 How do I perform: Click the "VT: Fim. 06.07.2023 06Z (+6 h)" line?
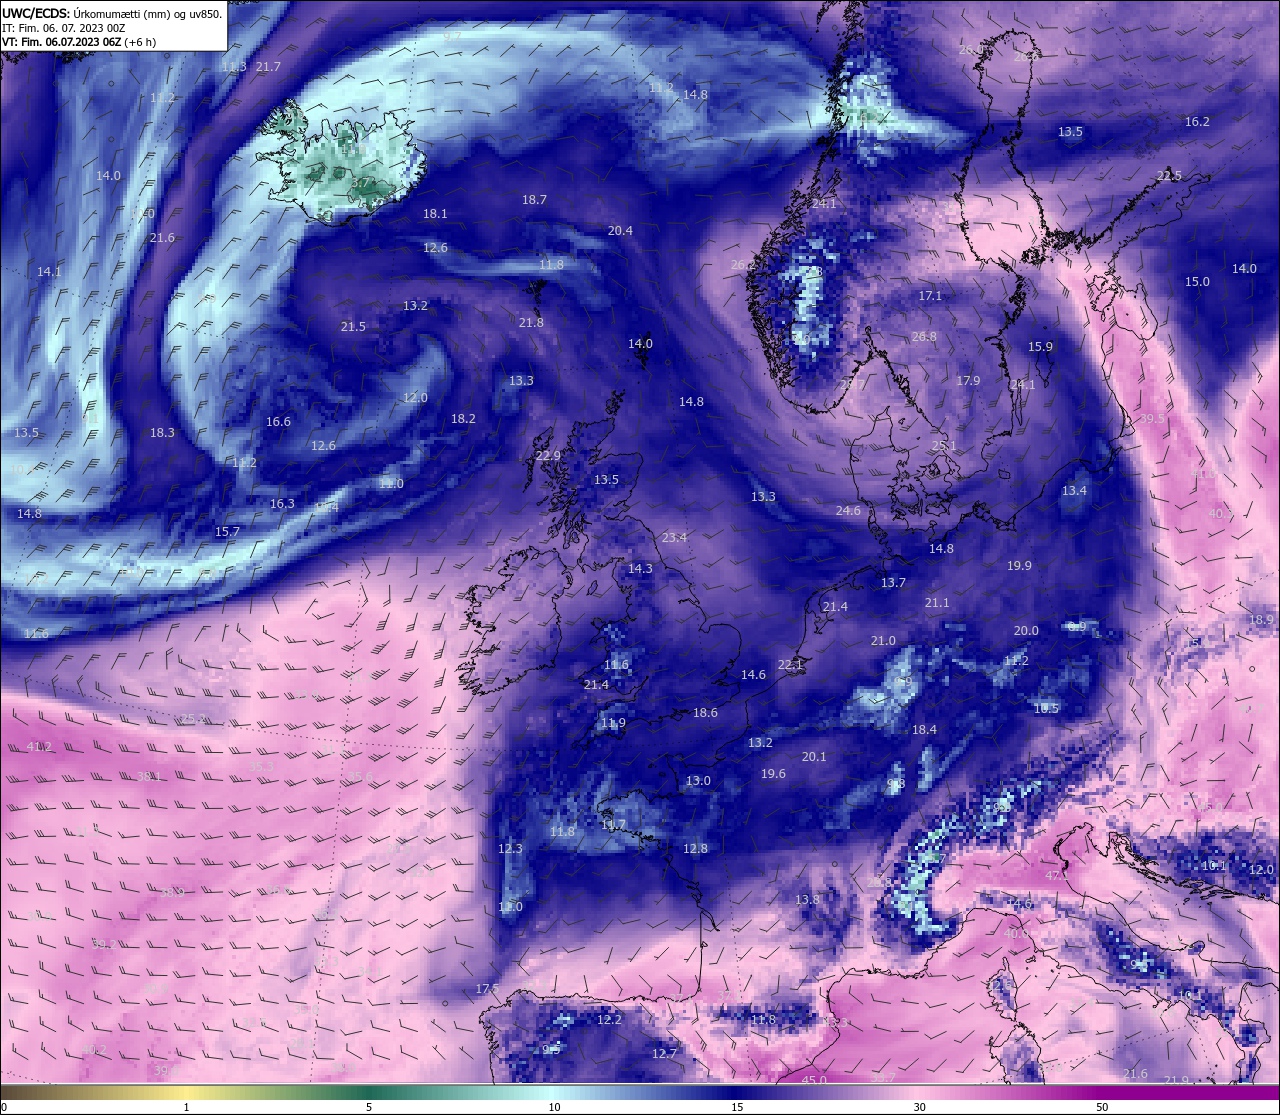[79, 42]
